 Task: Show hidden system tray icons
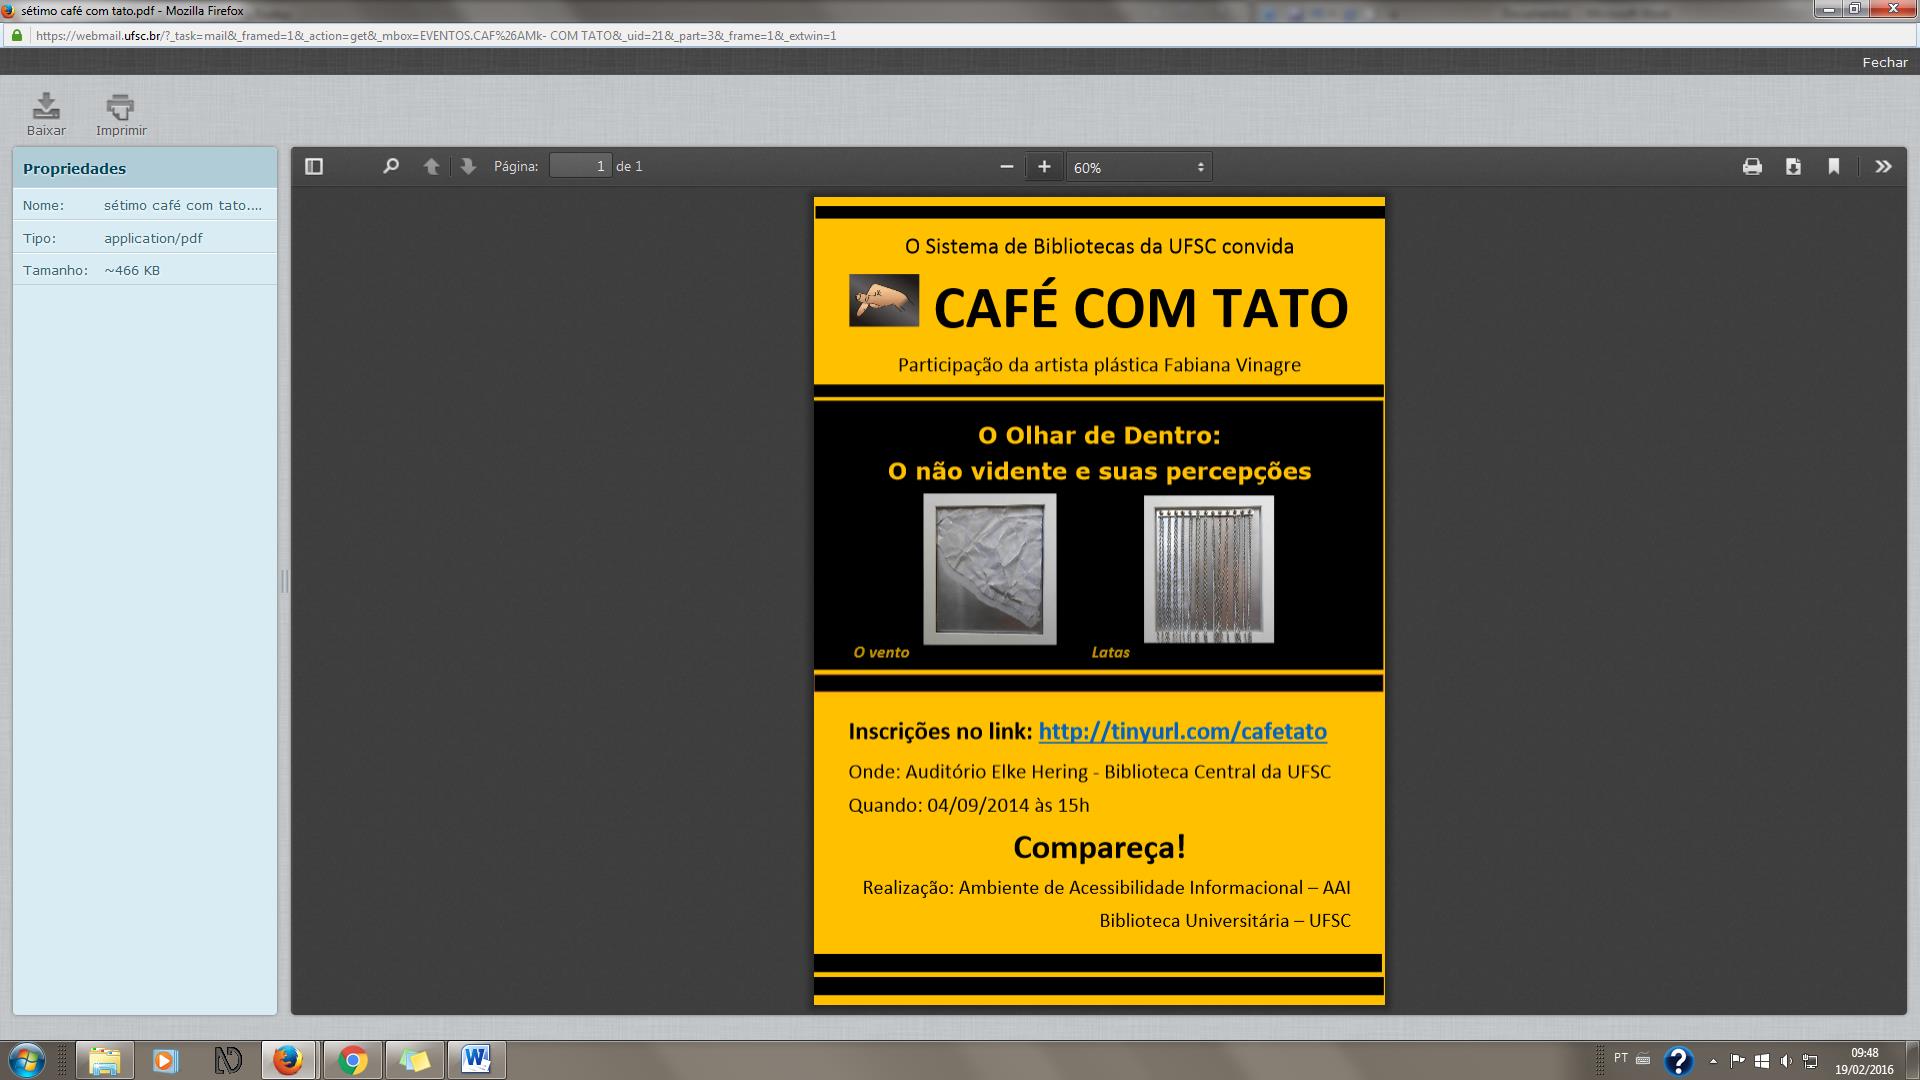tap(1713, 1061)
